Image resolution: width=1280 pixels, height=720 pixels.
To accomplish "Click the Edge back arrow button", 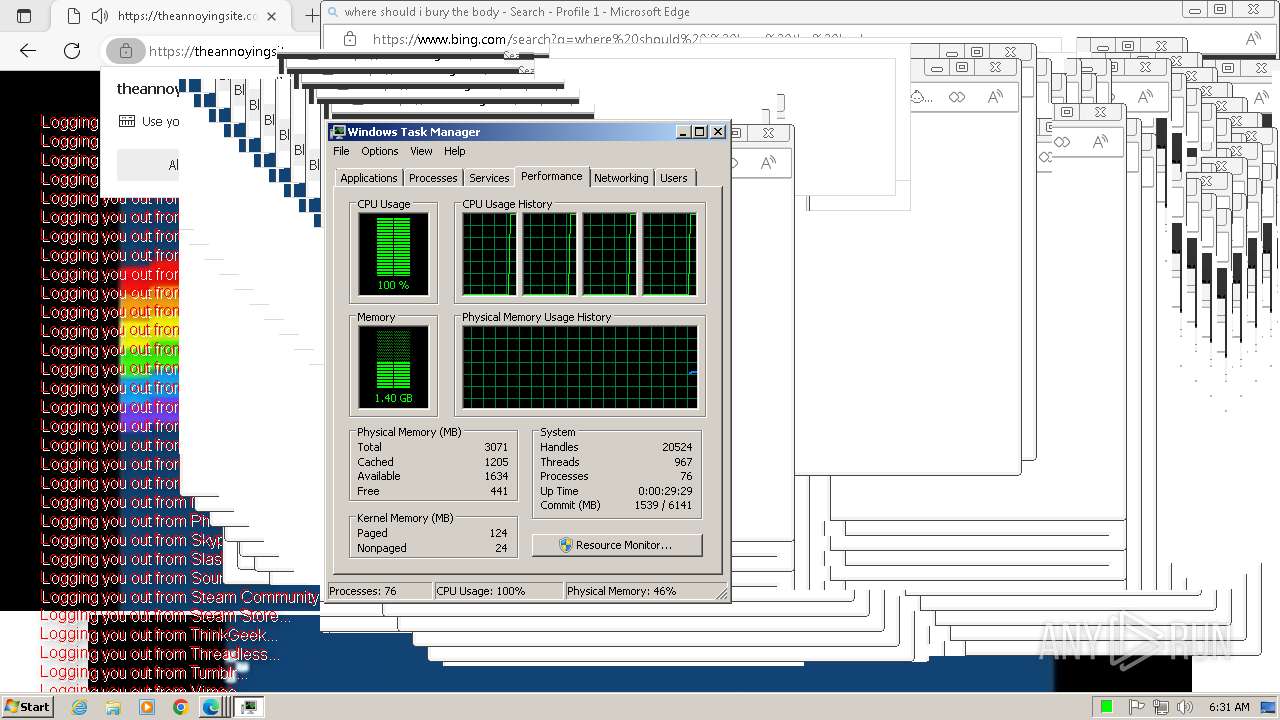I will (28, 50).
